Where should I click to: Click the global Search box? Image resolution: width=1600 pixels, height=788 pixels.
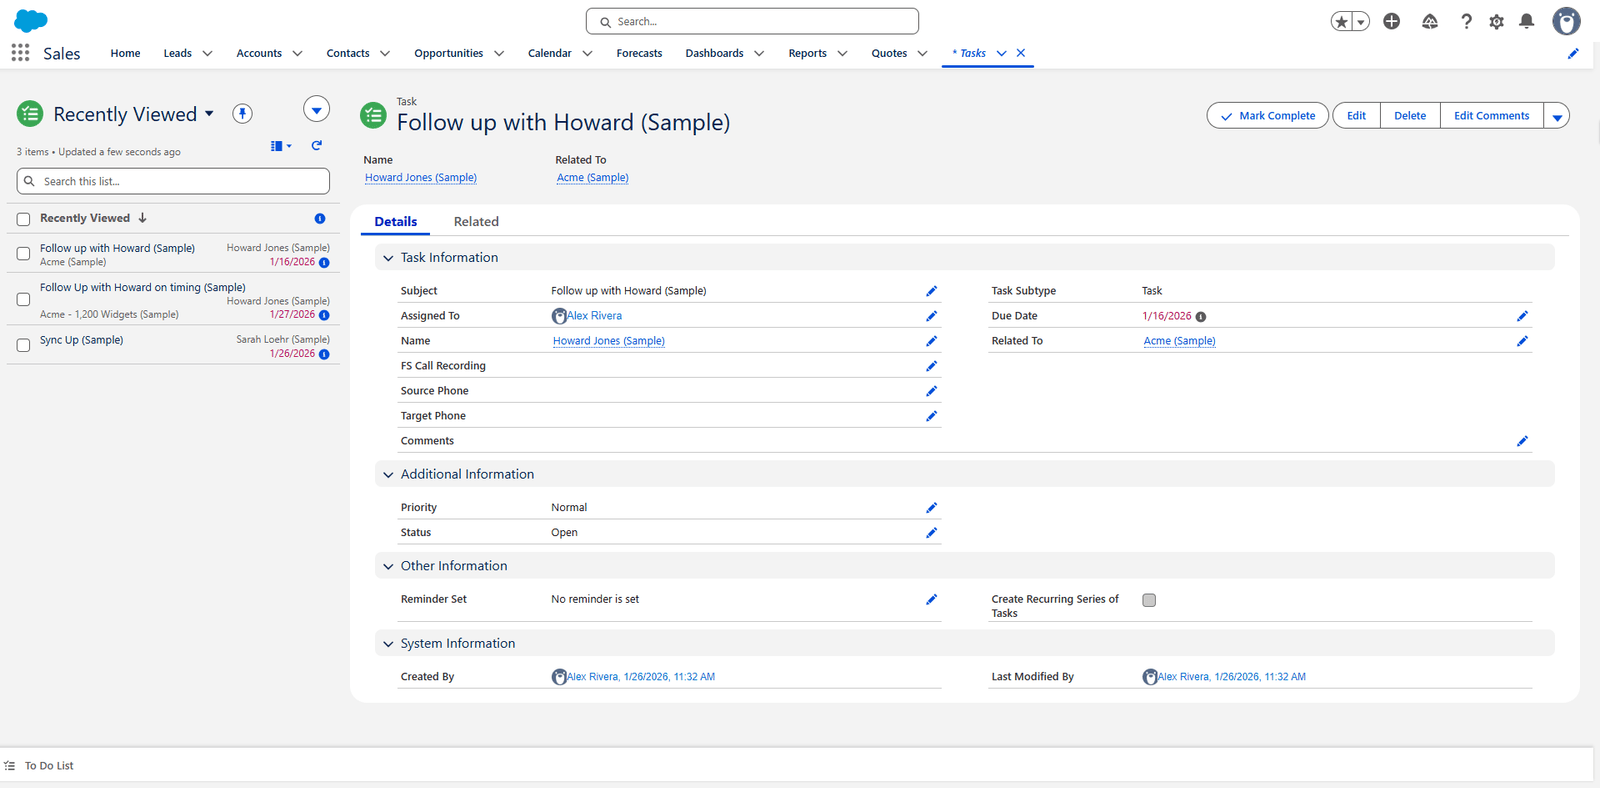pyautogui.click(x=752, y=21)
